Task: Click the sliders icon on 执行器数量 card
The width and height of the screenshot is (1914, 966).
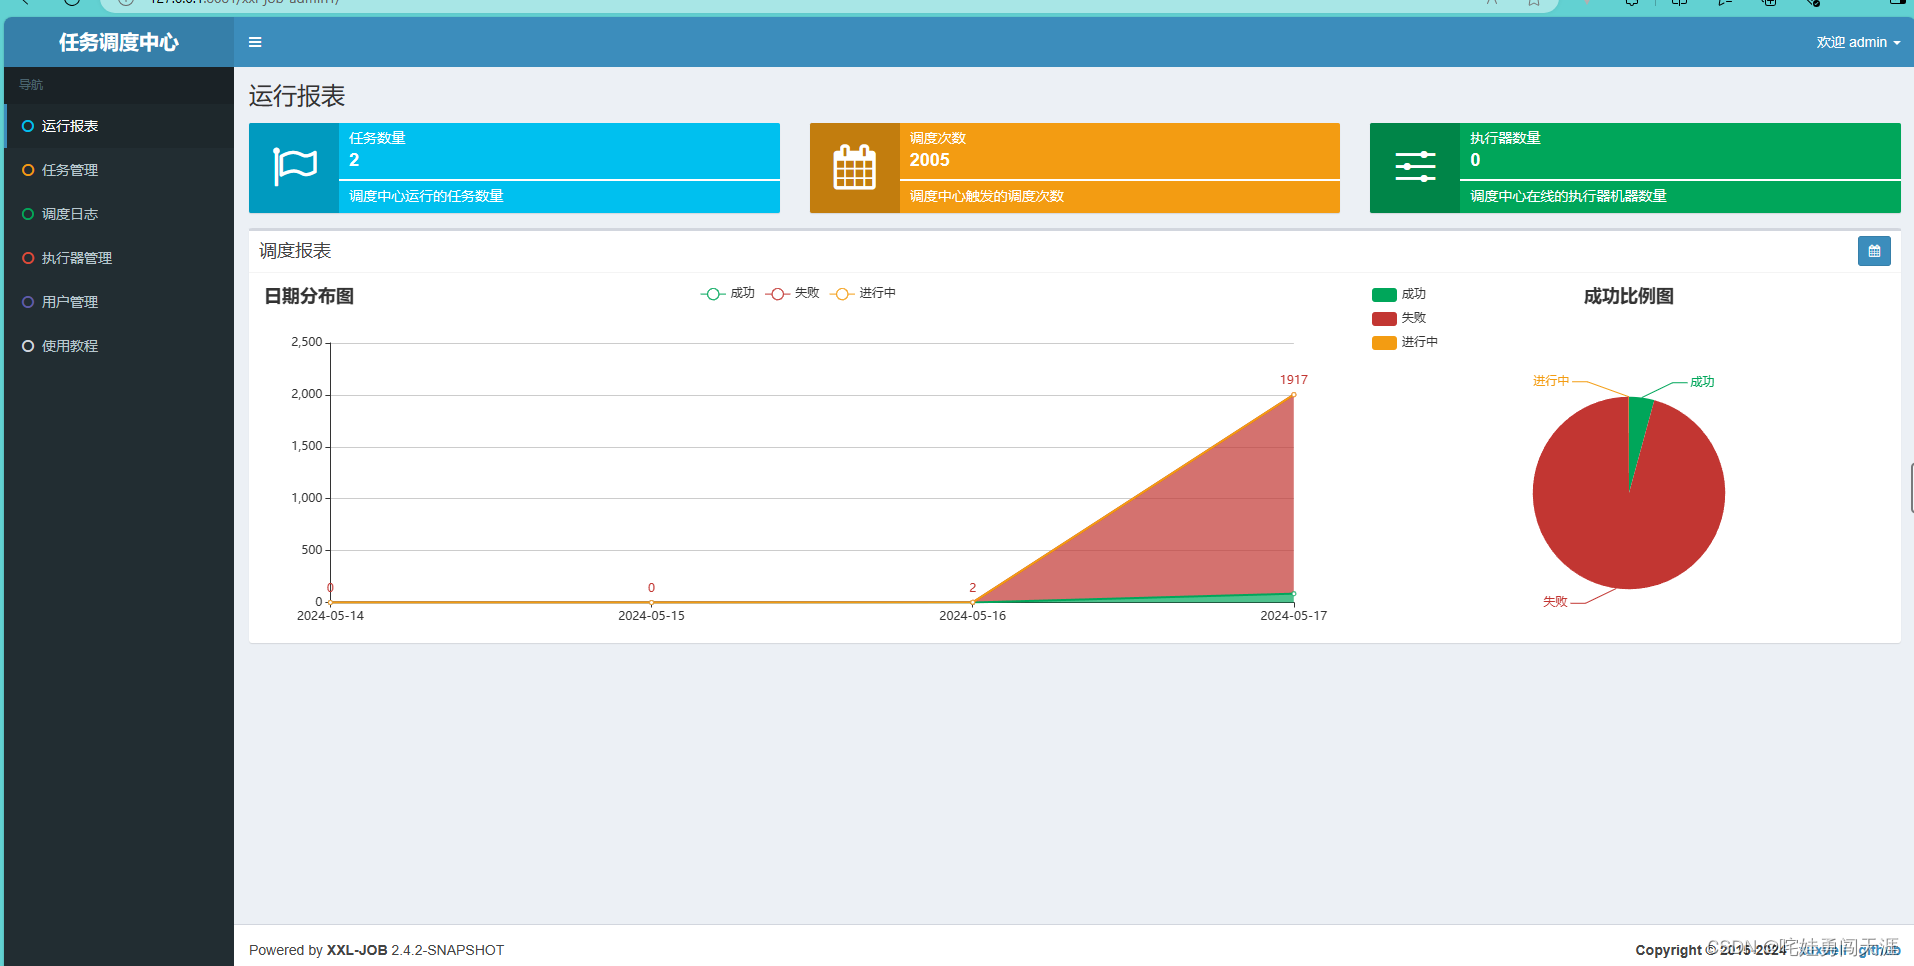Action: click(x=1415, y=167)
